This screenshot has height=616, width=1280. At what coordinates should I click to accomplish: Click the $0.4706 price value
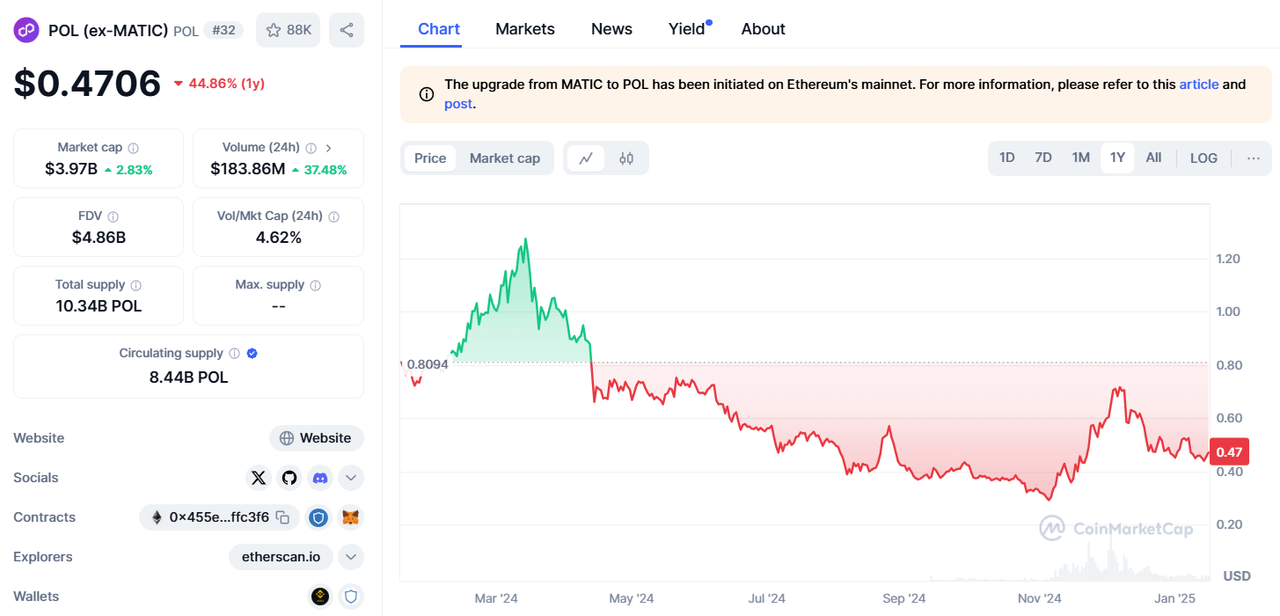click(x=87, y=83)
